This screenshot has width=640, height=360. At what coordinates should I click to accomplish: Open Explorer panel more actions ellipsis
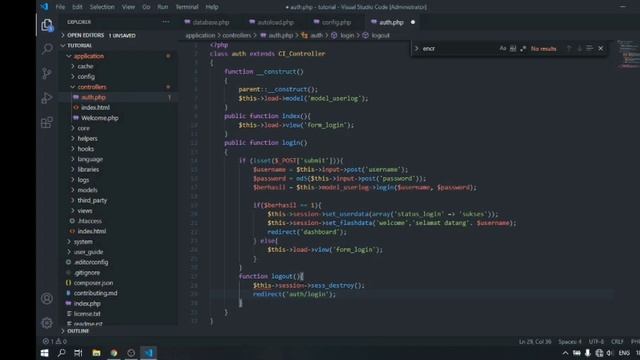tap(165, 22)
